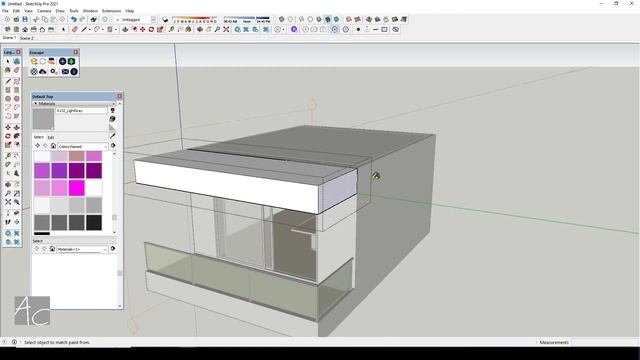Select the Push/Pull tool in left toolbar

coord(17,127)
